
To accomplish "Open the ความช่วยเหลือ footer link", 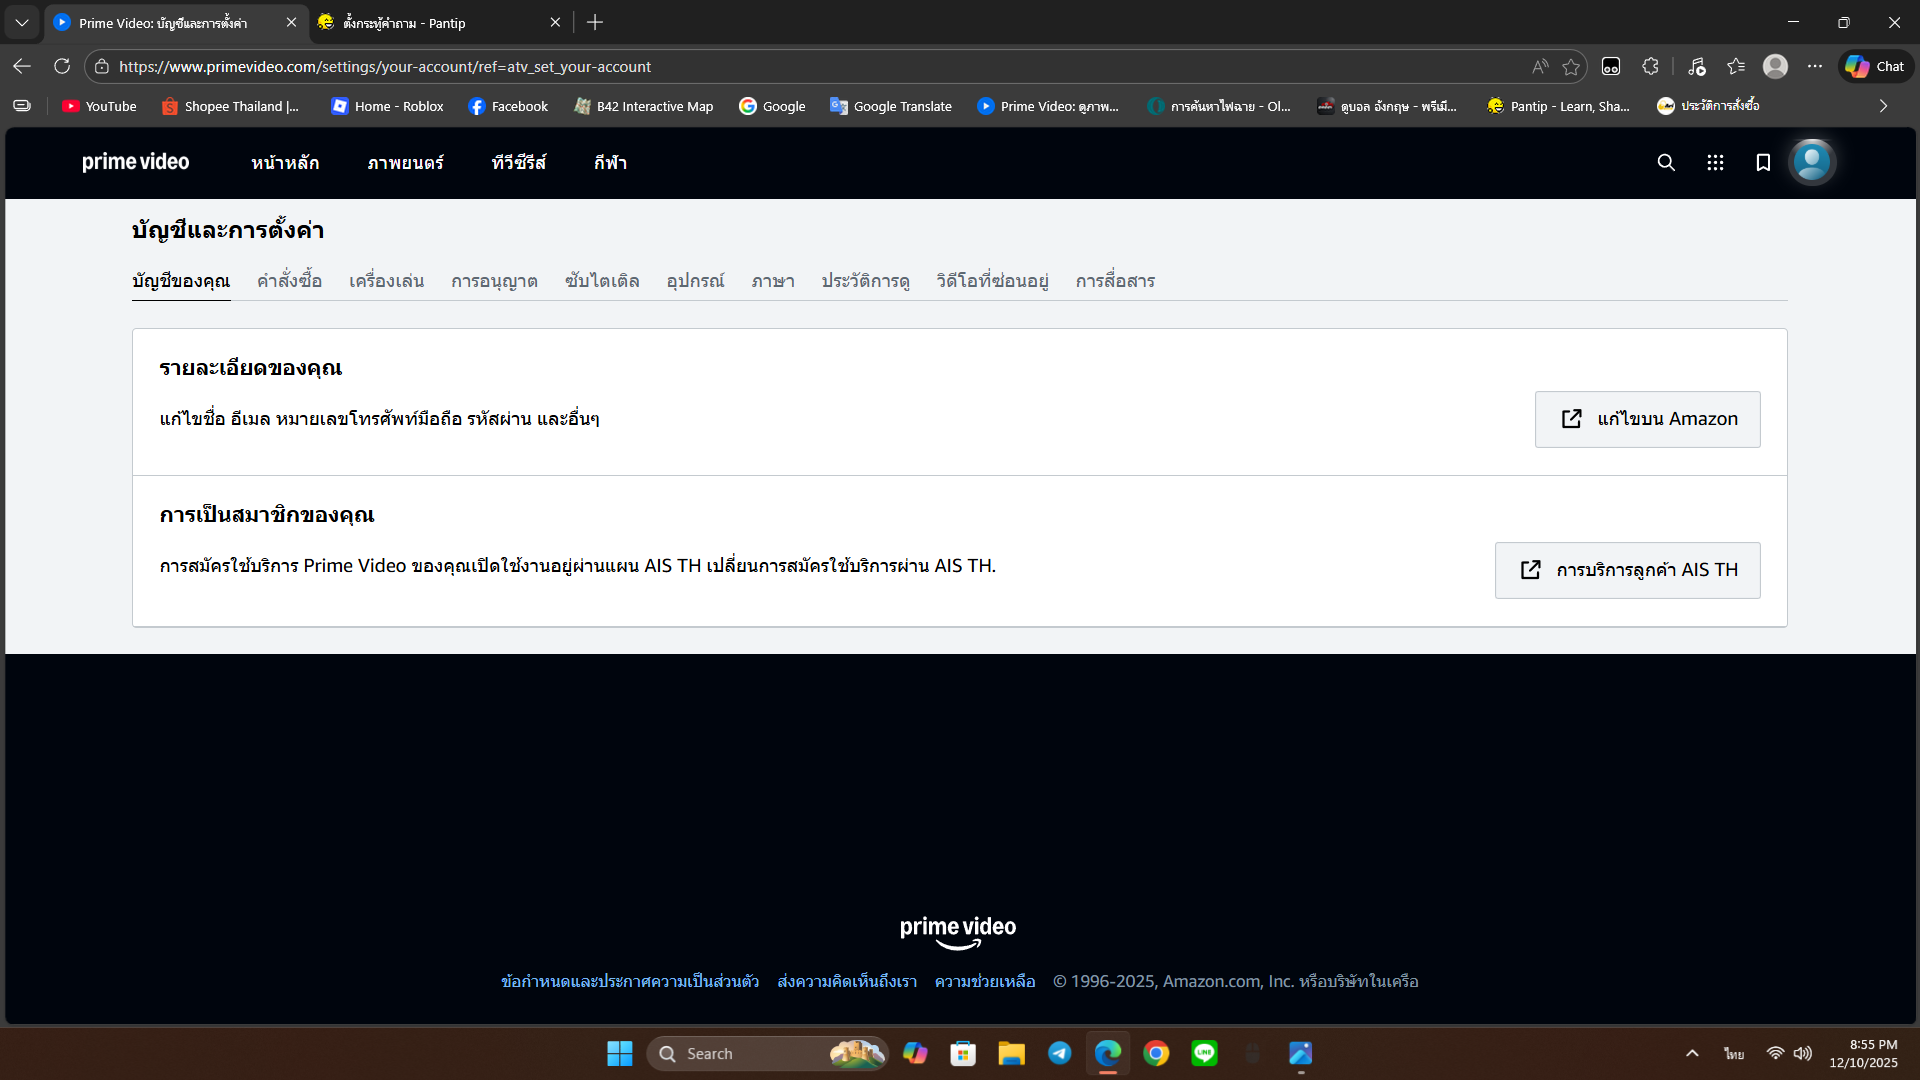I will click(984, 982).
